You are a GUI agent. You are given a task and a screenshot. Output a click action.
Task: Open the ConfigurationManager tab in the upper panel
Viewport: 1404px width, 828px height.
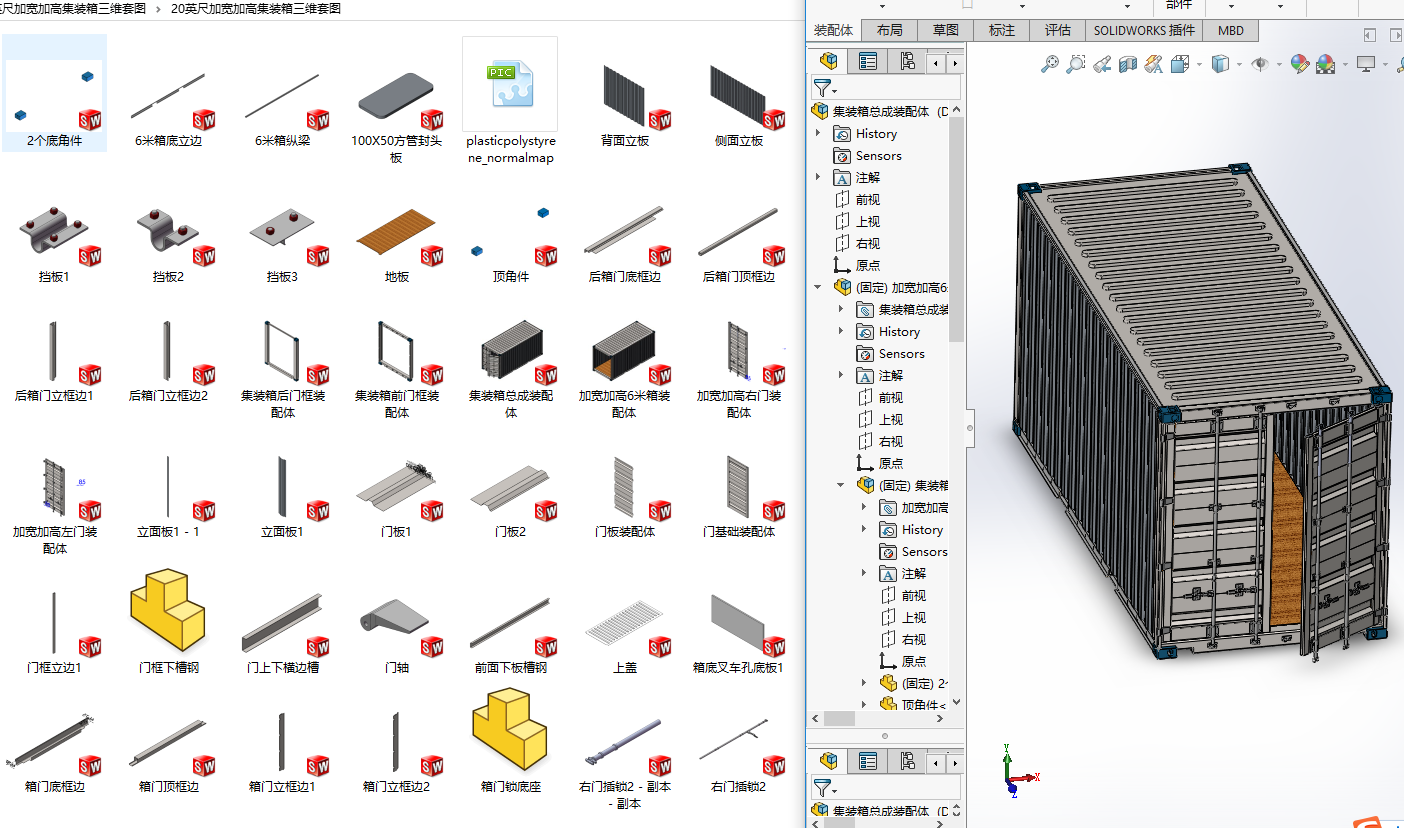point(907,61)
